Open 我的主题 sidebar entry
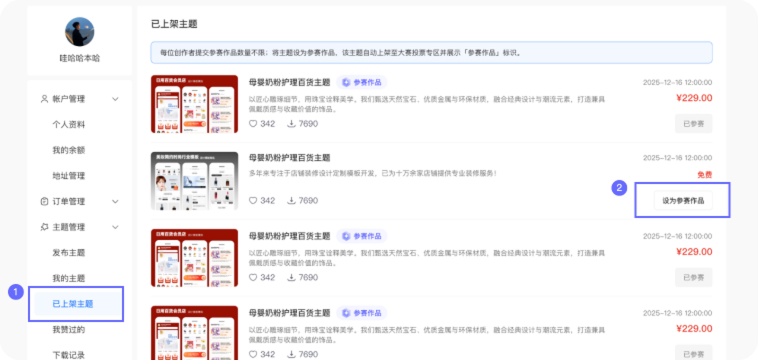This screenshot has width=758, height=360. [69, 278]
